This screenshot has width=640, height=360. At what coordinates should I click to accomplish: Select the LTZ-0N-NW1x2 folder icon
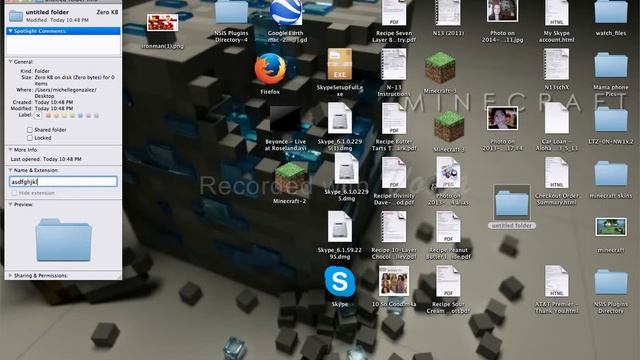[611, 119]
